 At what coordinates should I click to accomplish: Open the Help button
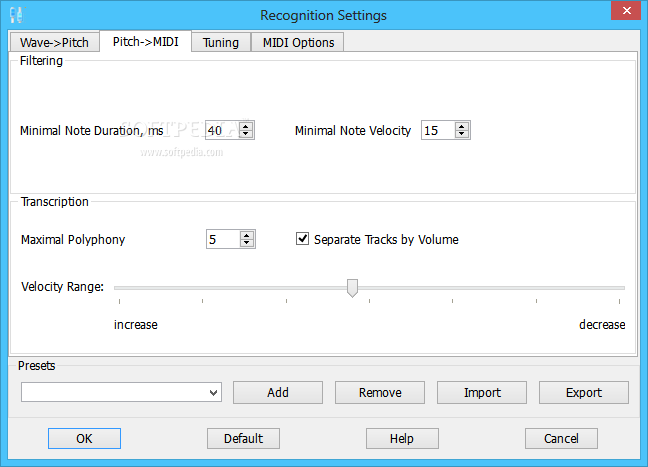click(402, 438)
